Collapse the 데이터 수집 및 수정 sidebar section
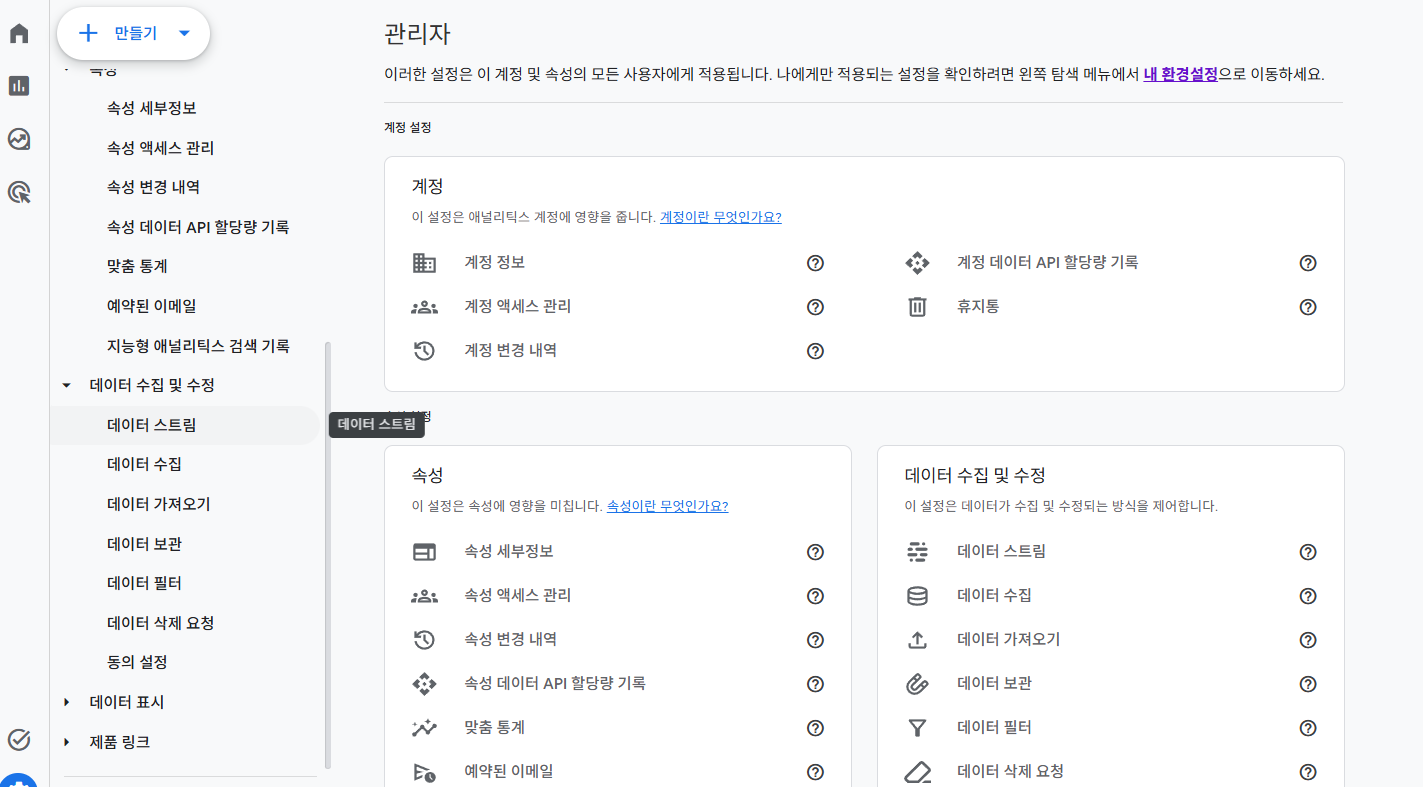Image resolution: width=1423 pixels, height=787 pixels. [67, 385]
